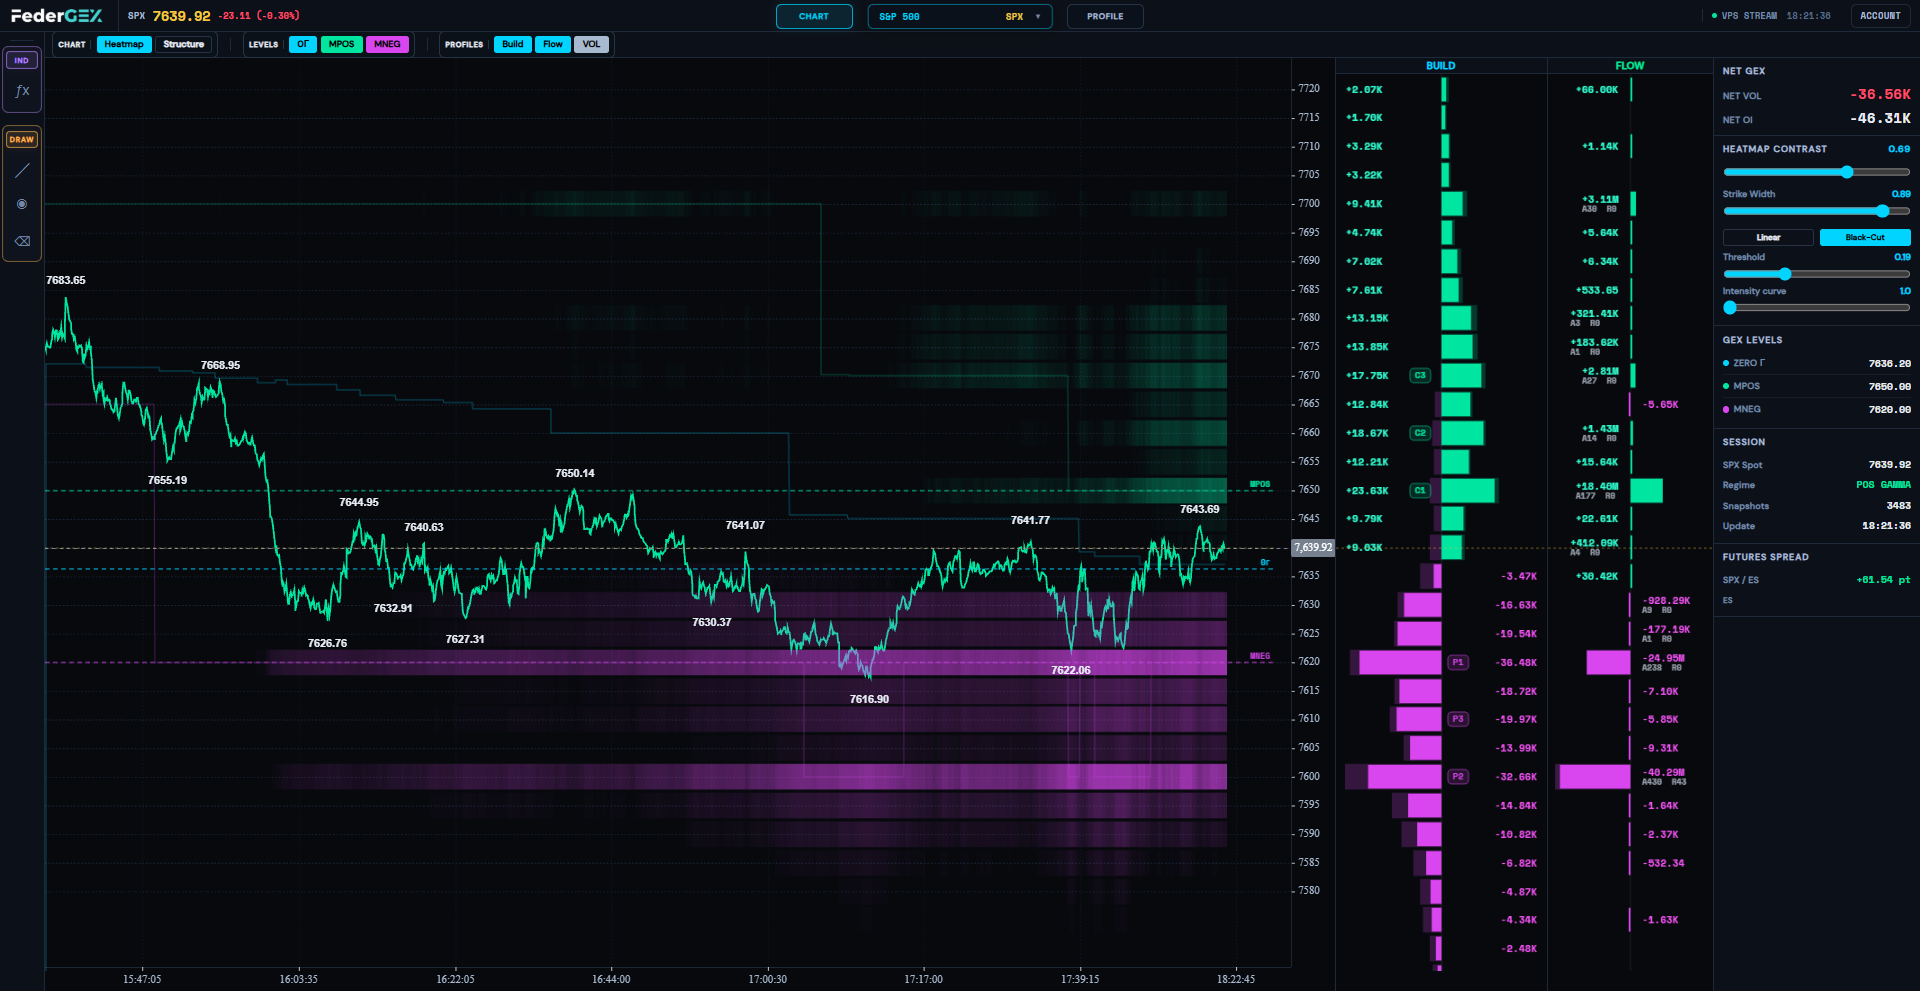Viewport: 1920px width, 991px height.
Task: Open the fx indicator formula tool
Action: [22, 91]
